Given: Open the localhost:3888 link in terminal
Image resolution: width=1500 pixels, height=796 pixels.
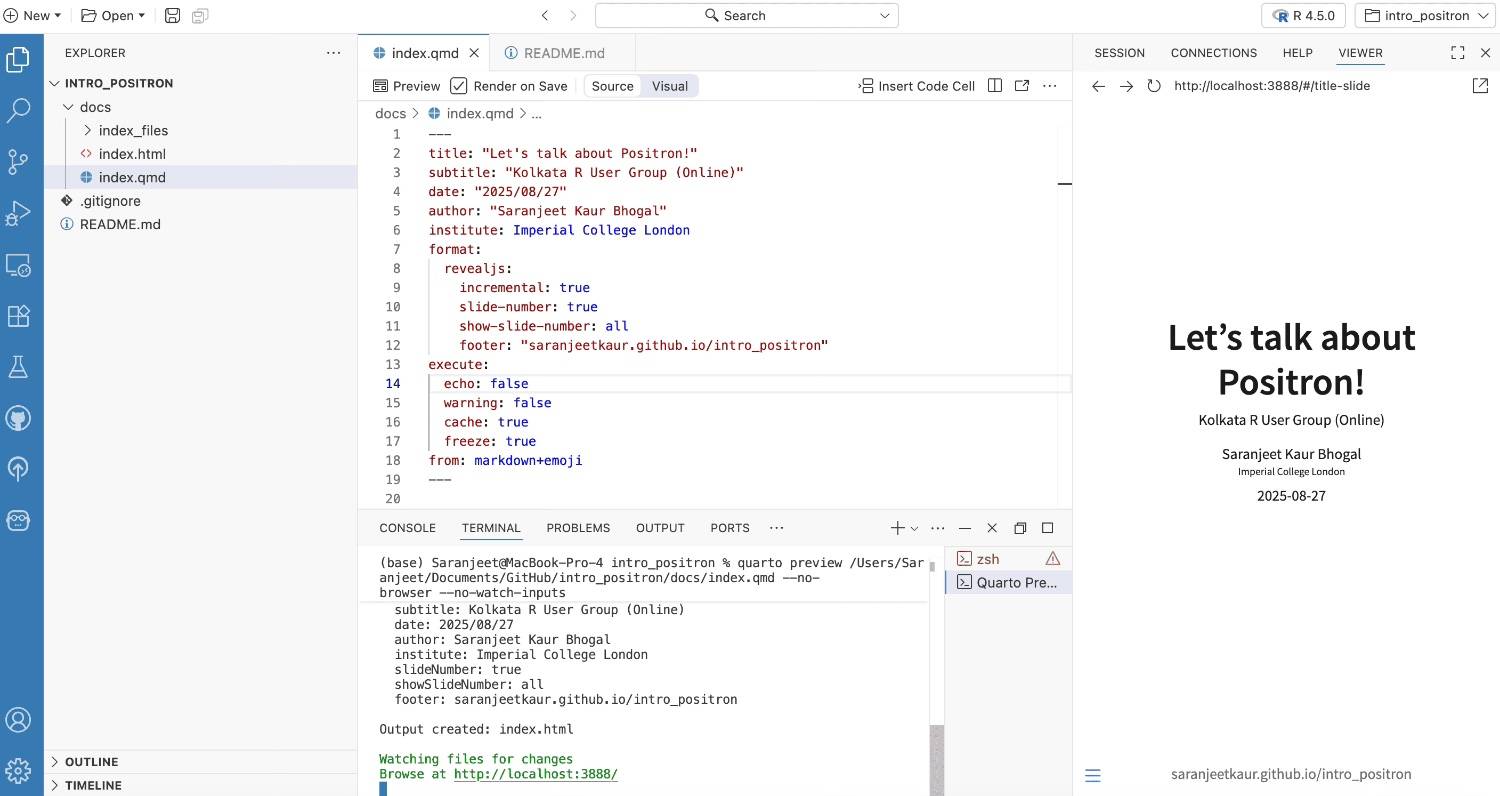Looking at the screenshot, I should click(x=535, y=774).
